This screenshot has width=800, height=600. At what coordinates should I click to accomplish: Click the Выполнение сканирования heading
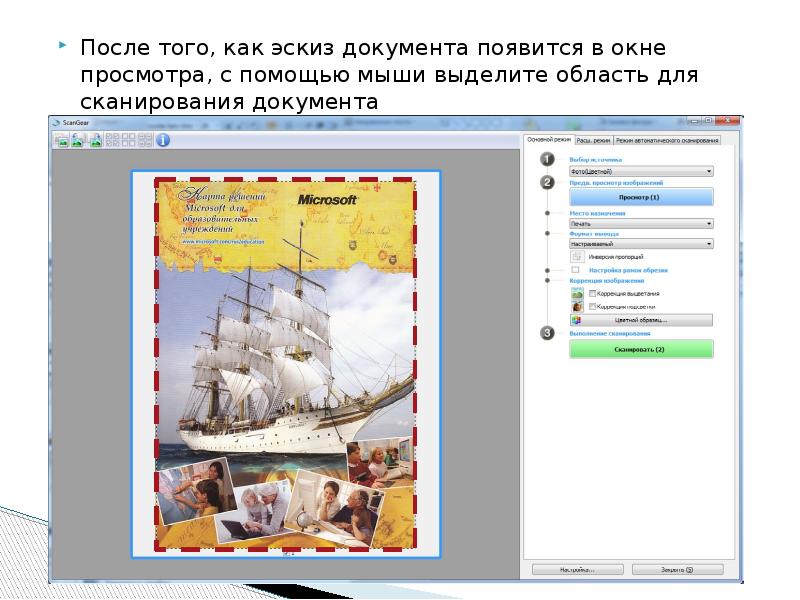[610, 333]
